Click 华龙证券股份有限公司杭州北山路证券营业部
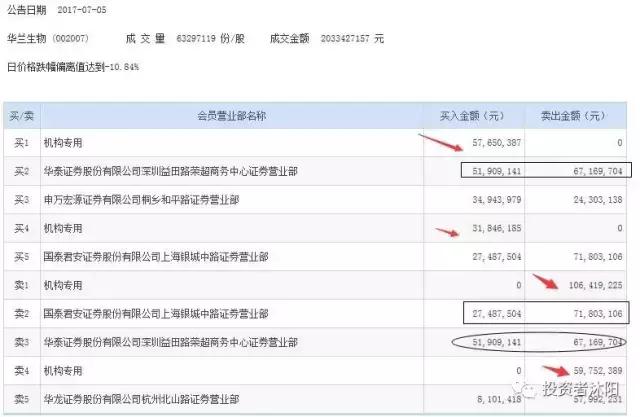640x417 pixels. 141,399
